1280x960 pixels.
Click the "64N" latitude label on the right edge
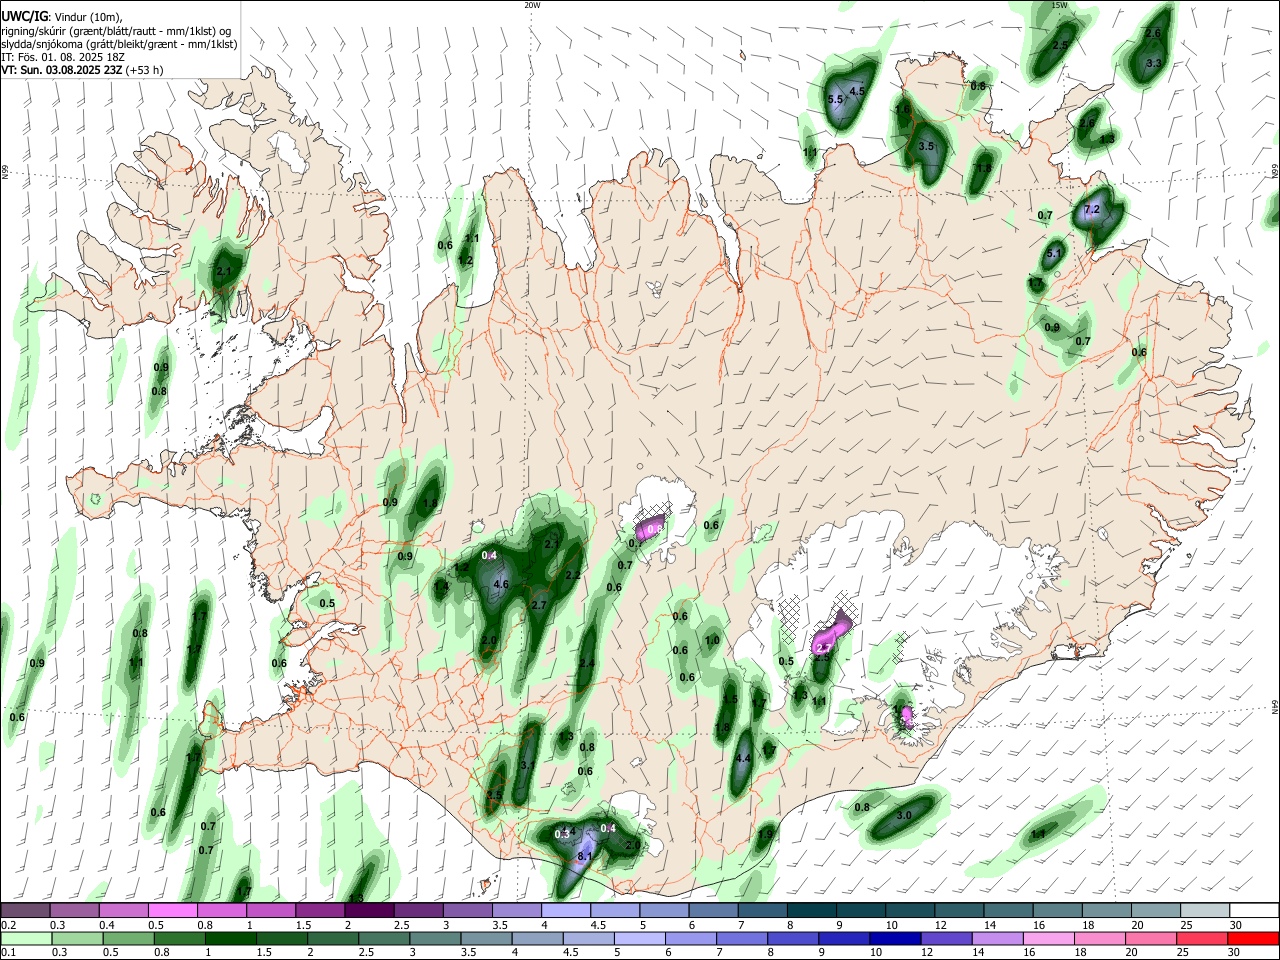1275,705
